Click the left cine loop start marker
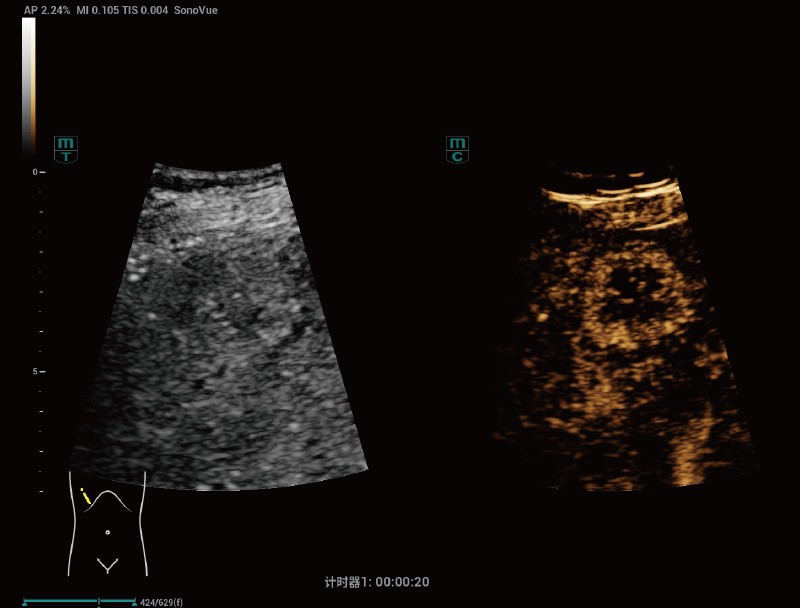Image resolution: width=800 pixels, height=608 pixels. pos(24,602)
